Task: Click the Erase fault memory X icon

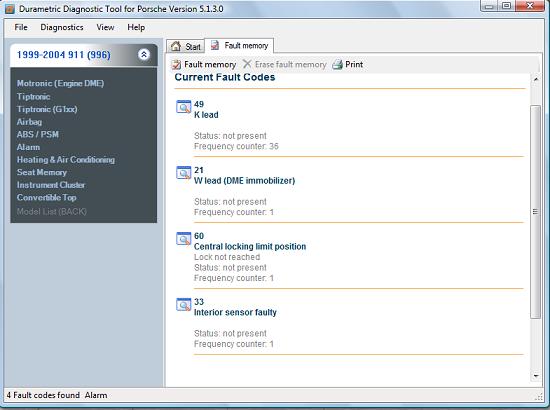Action: (247, 64)
